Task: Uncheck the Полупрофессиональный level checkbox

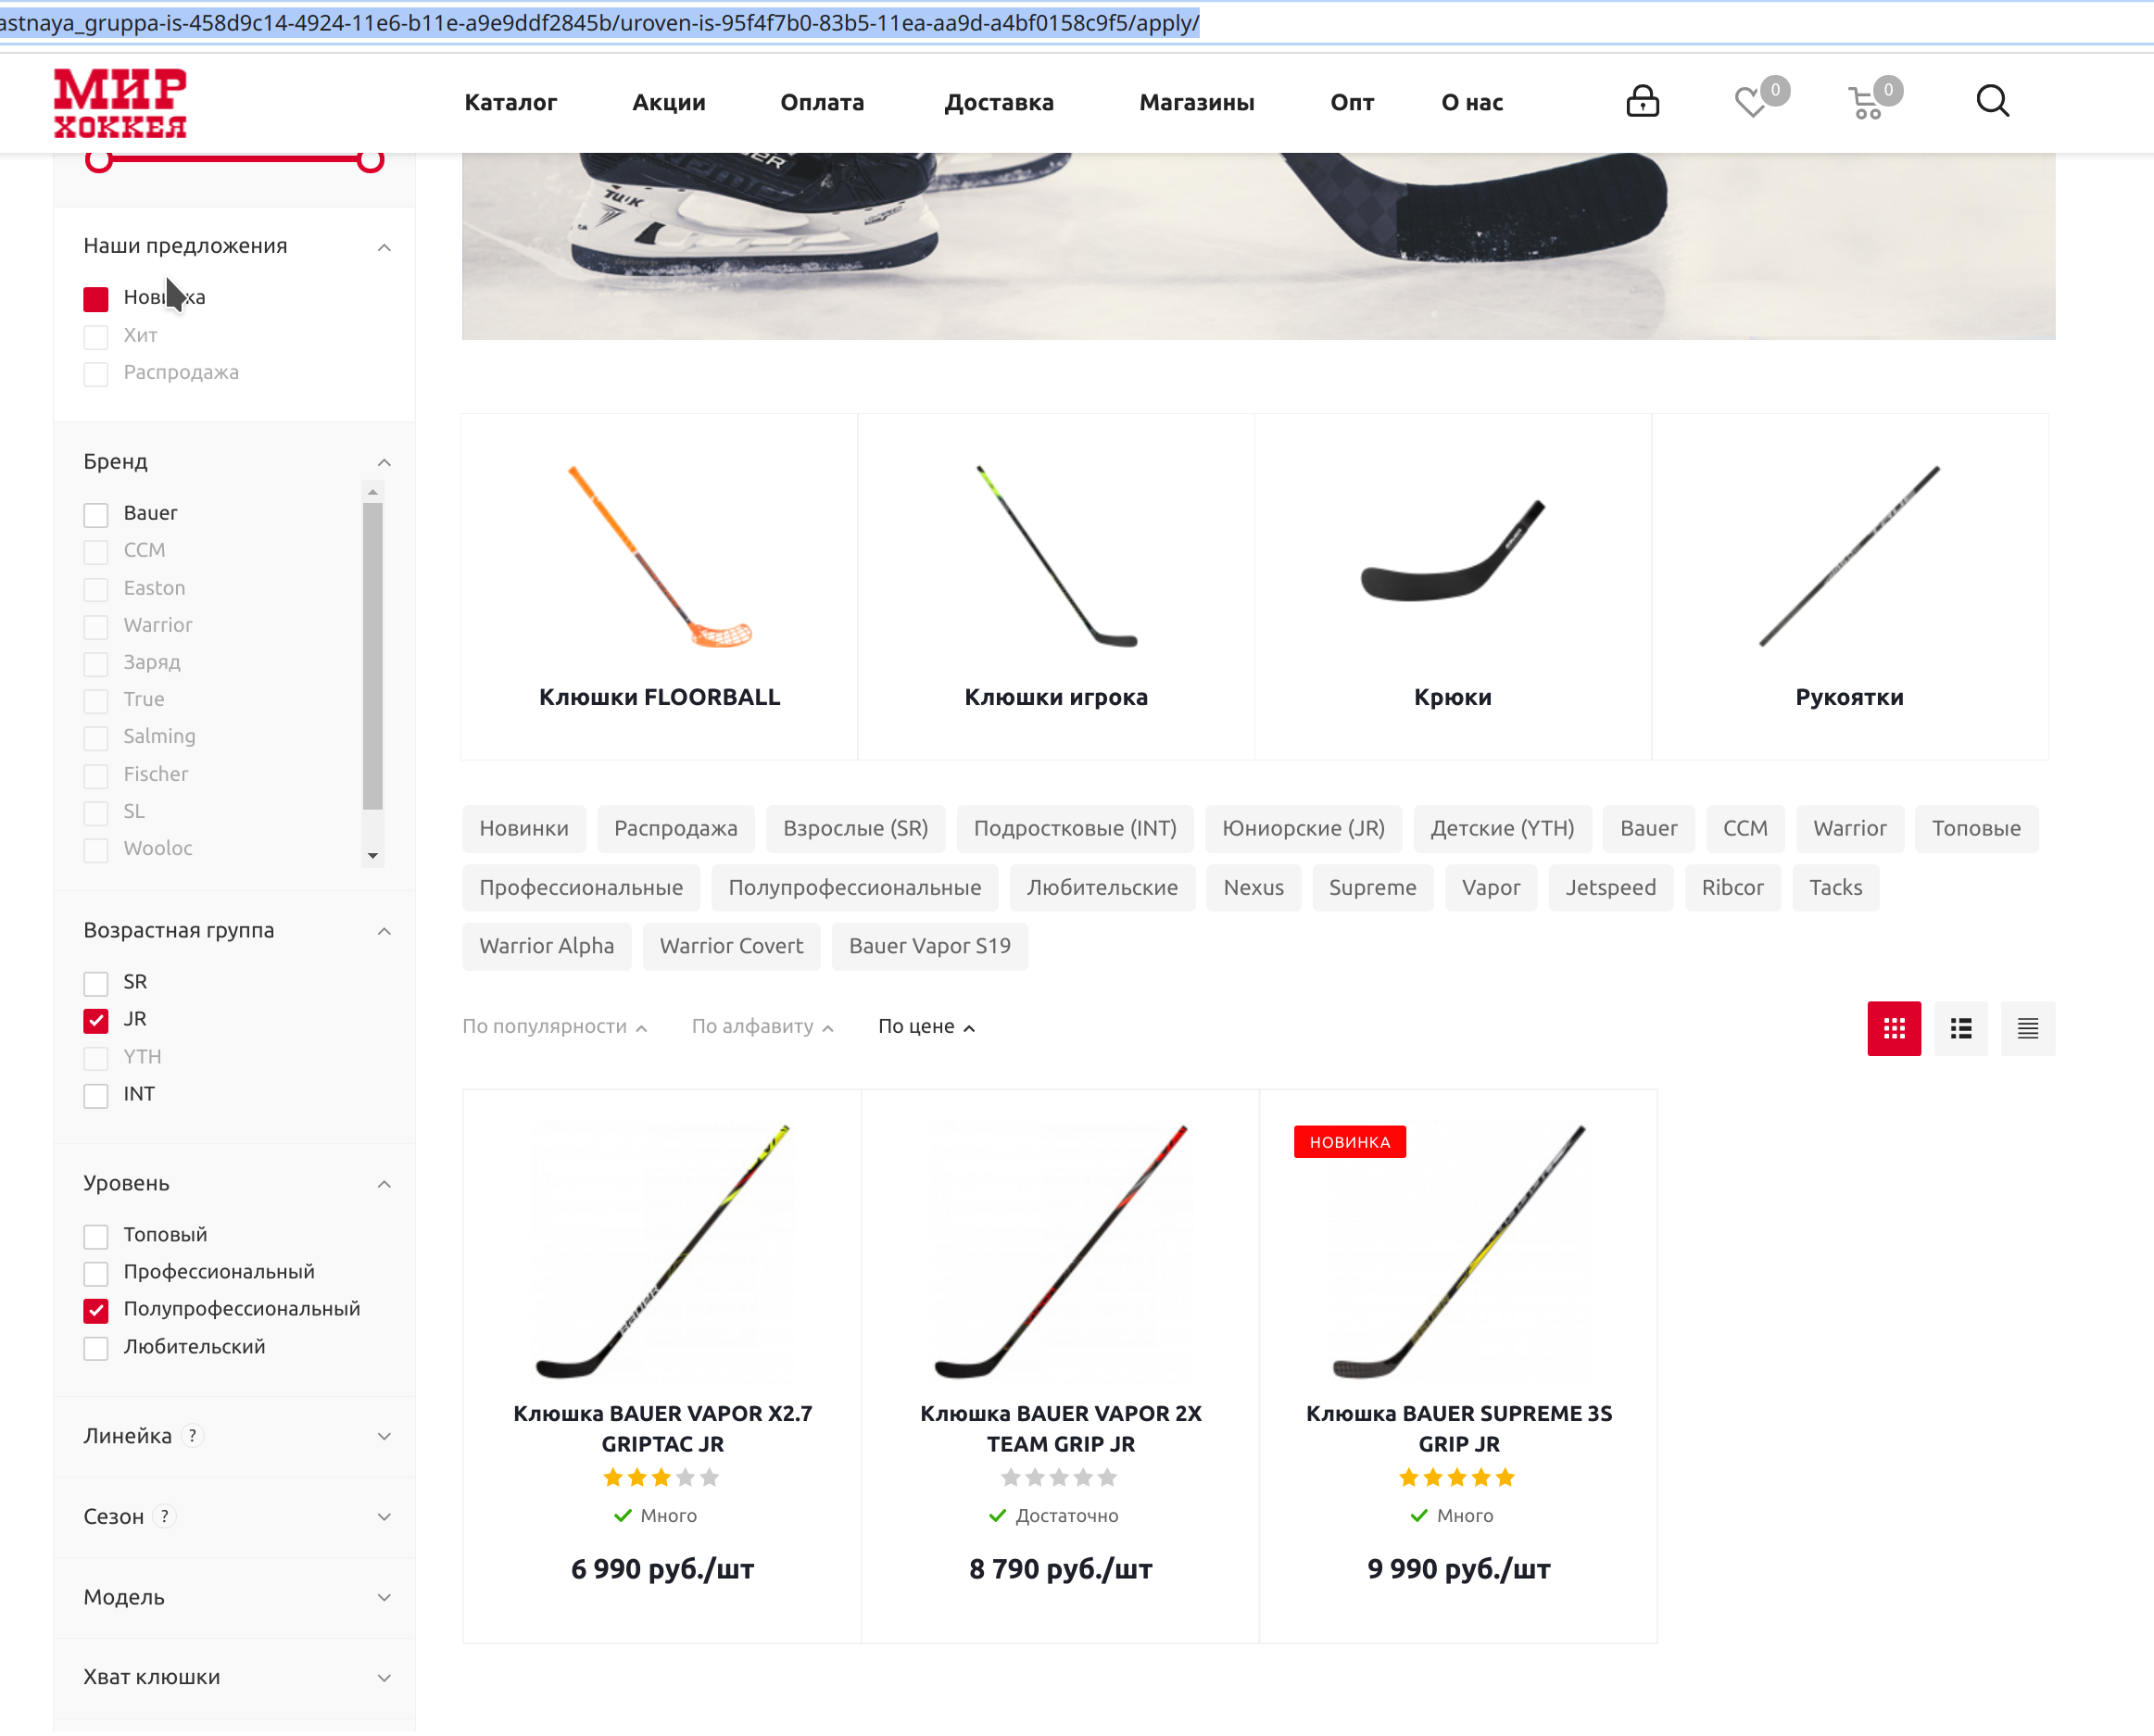Action: (96, 1310)
